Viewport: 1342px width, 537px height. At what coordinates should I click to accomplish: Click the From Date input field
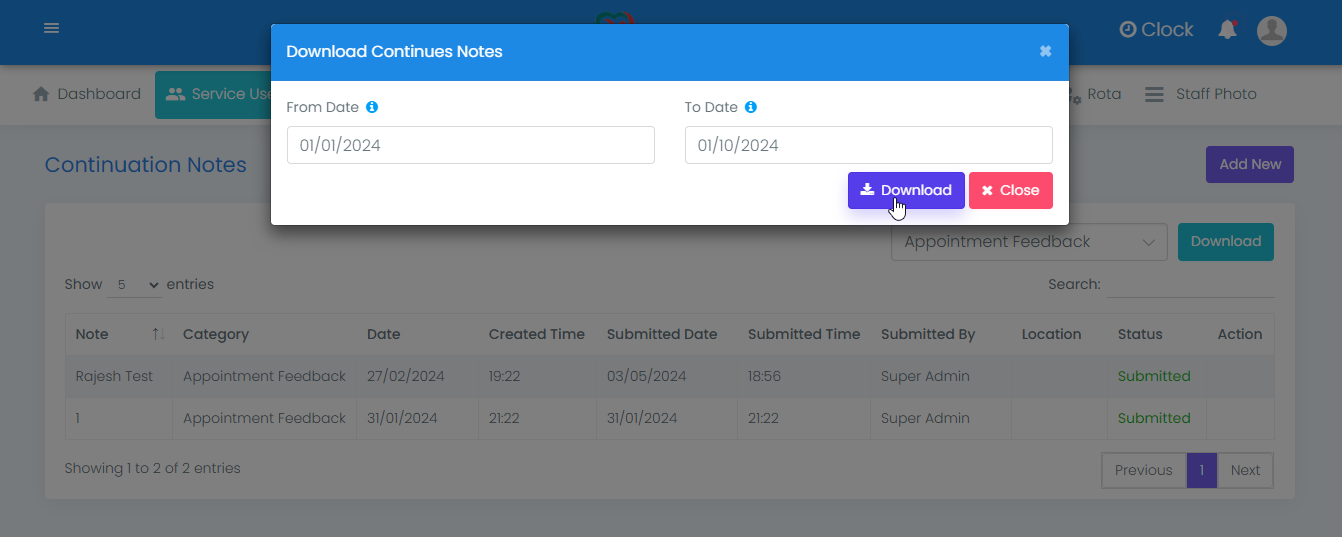(471, 145)
